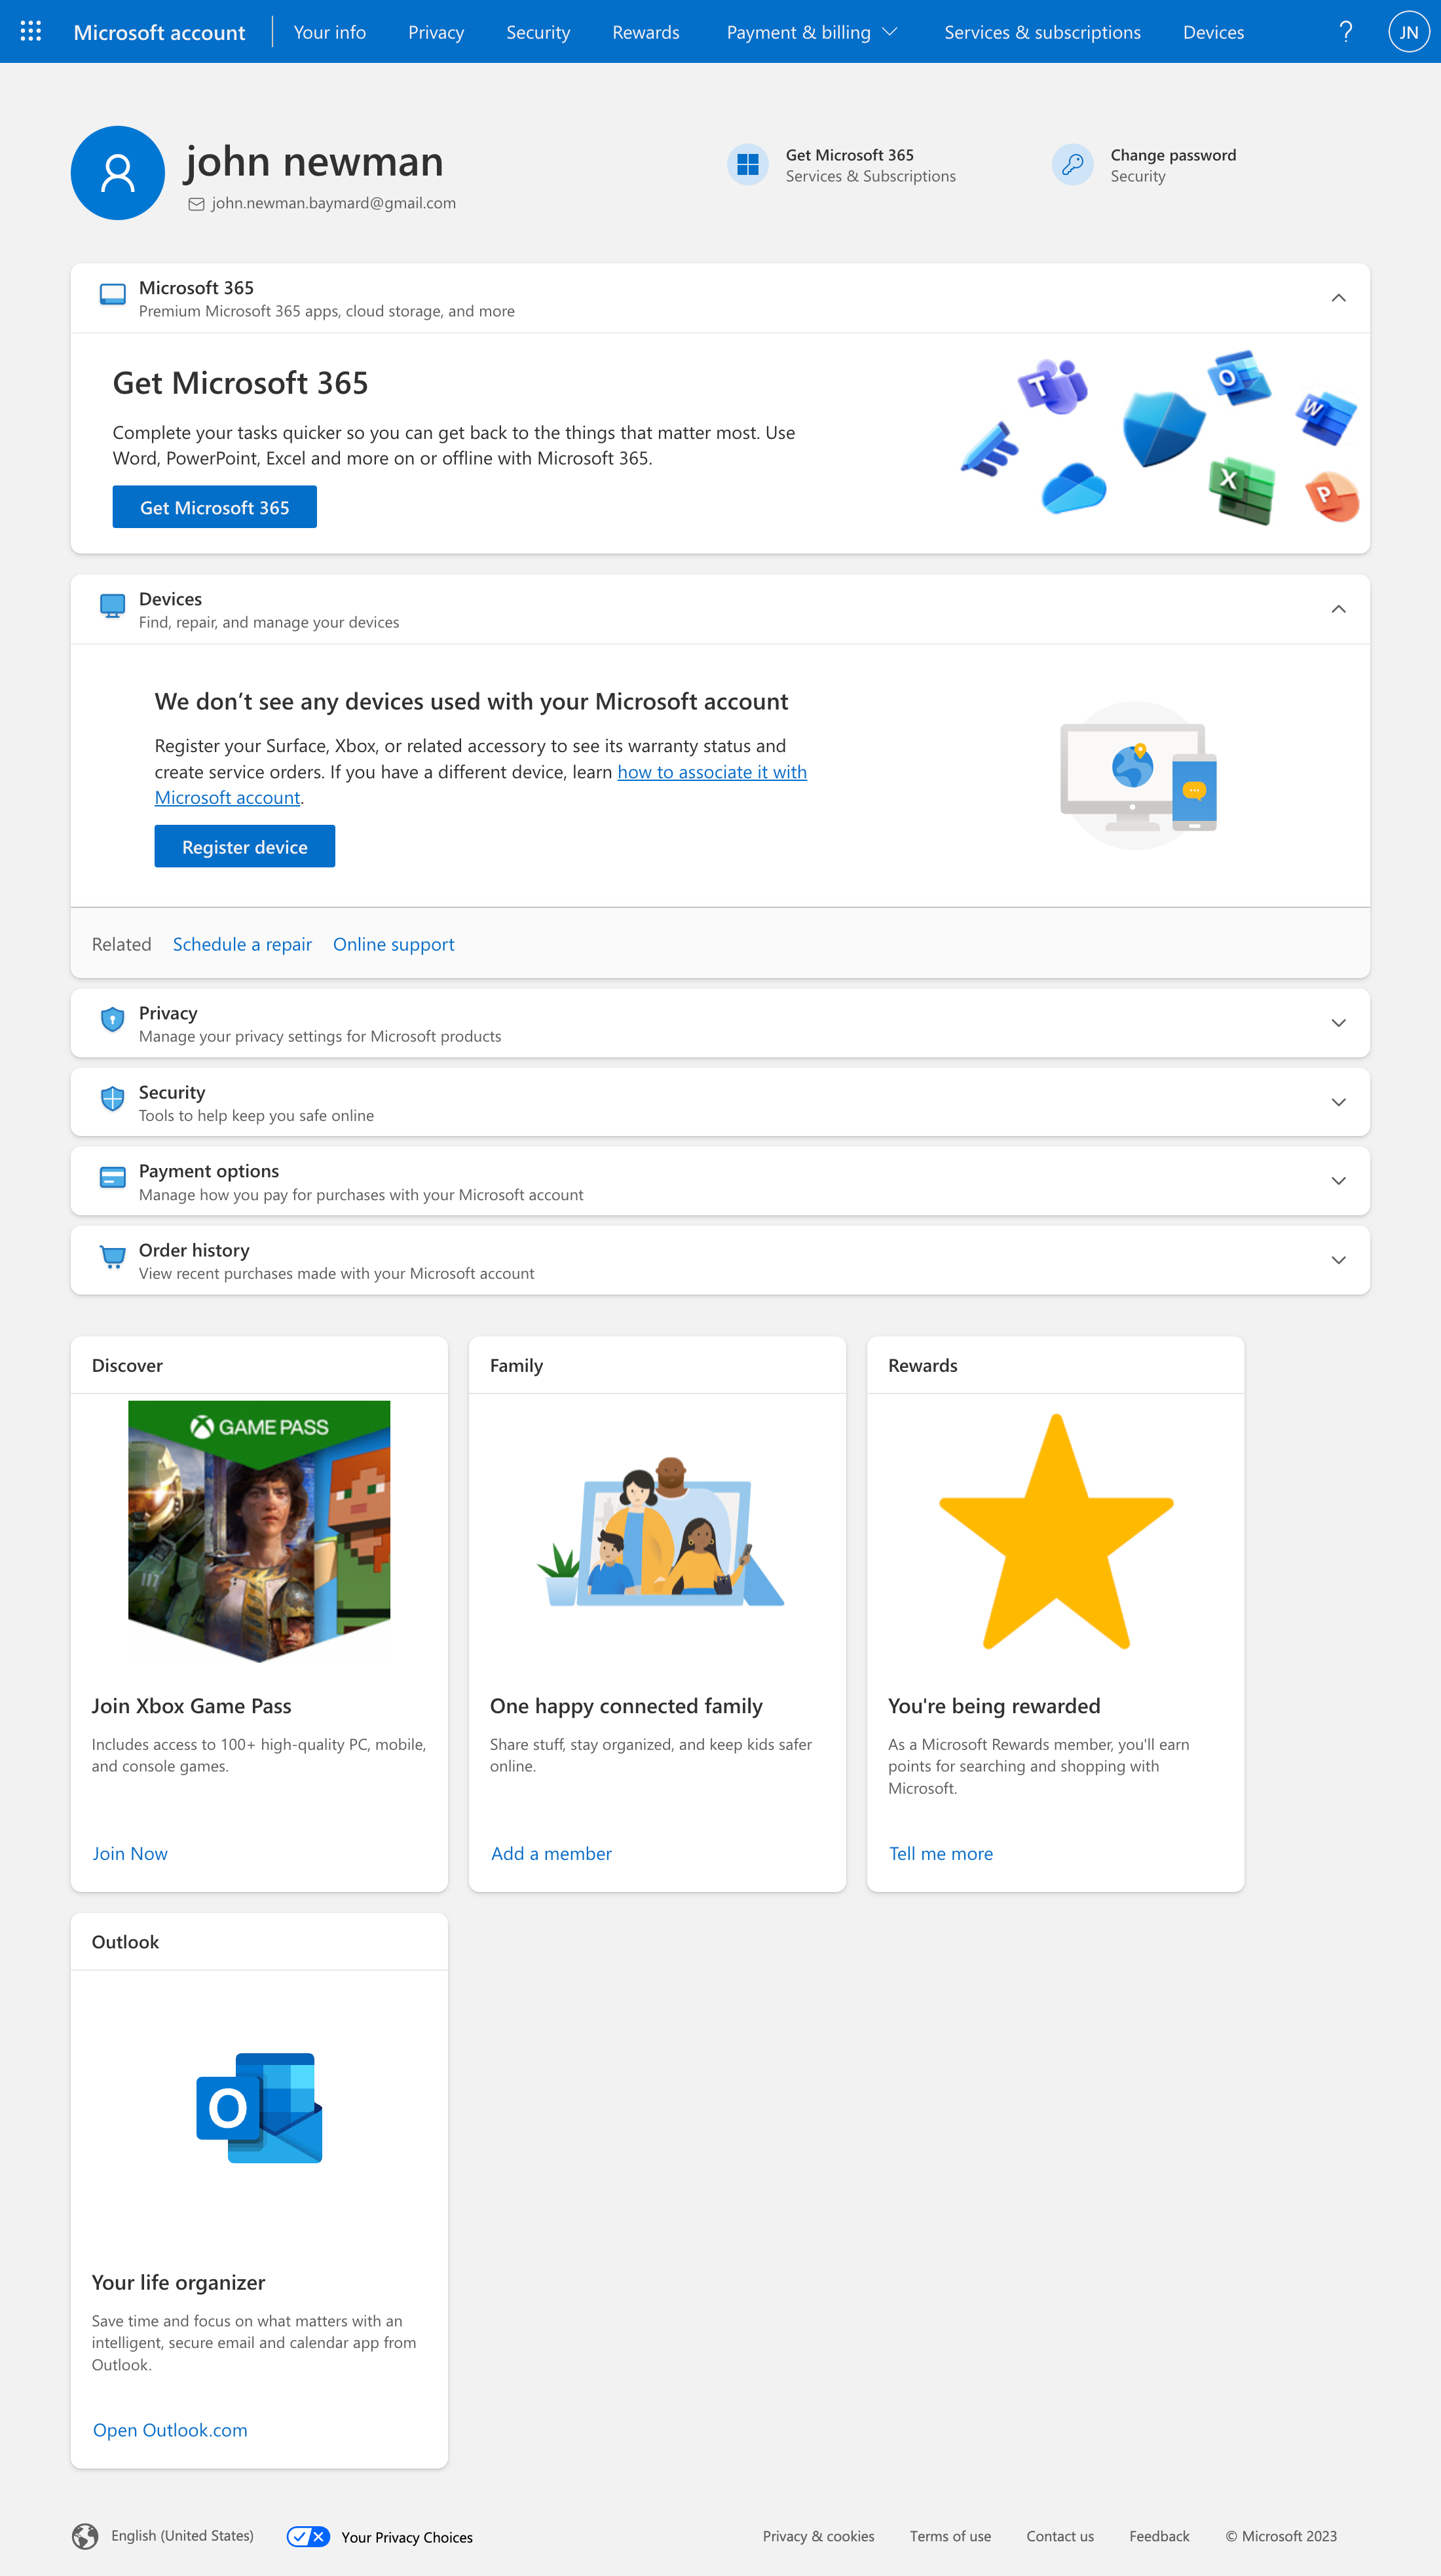Open Services & subscriptions from top navigation
Image resolution: width=1441 pixels, height=2576 pixels.
point(1043,31)
